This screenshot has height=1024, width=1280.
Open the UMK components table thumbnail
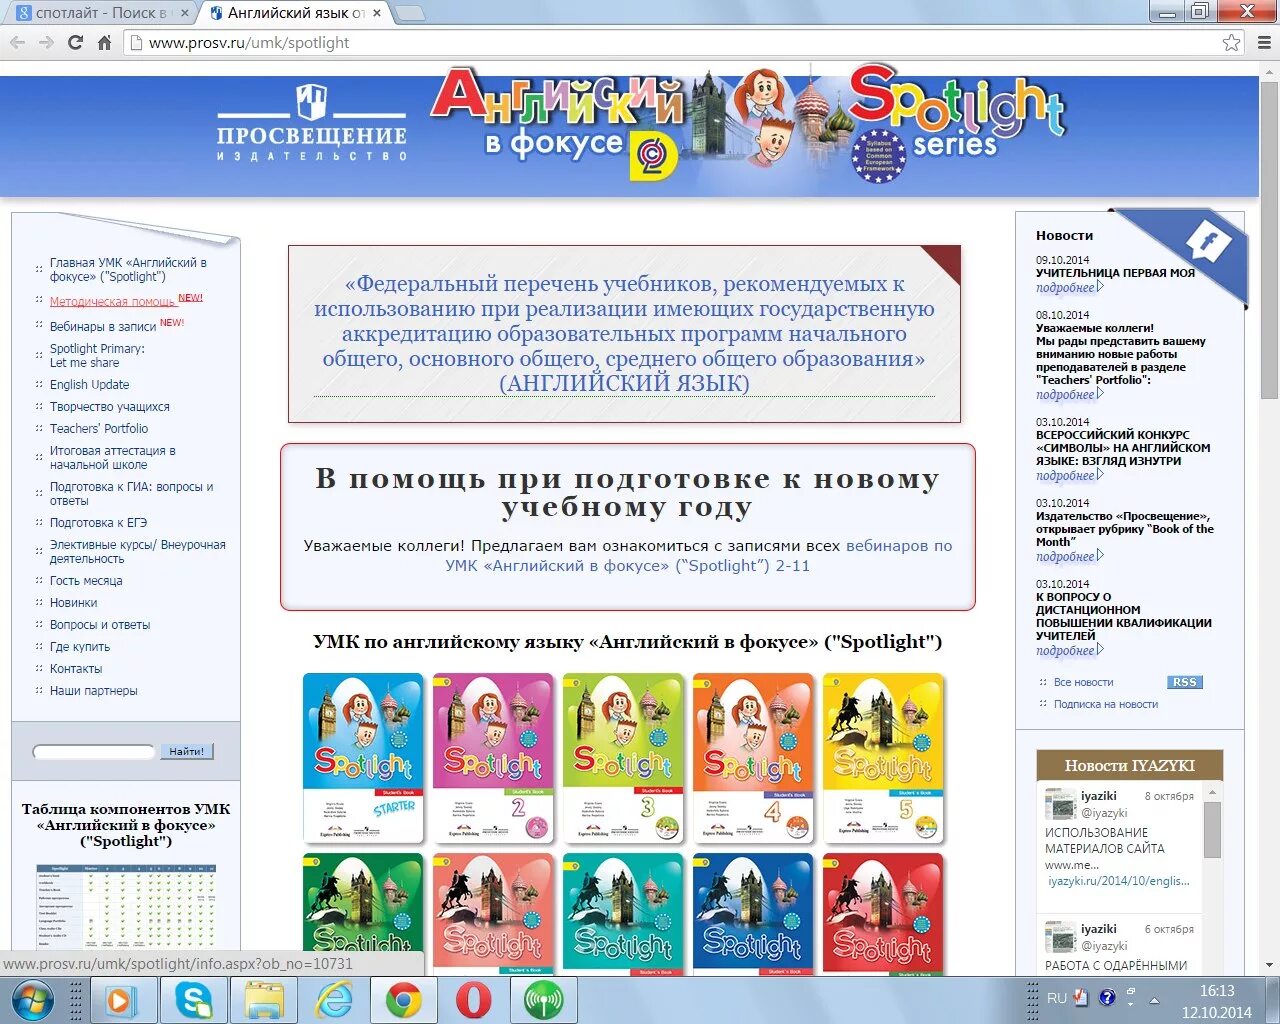pos(126,905)
